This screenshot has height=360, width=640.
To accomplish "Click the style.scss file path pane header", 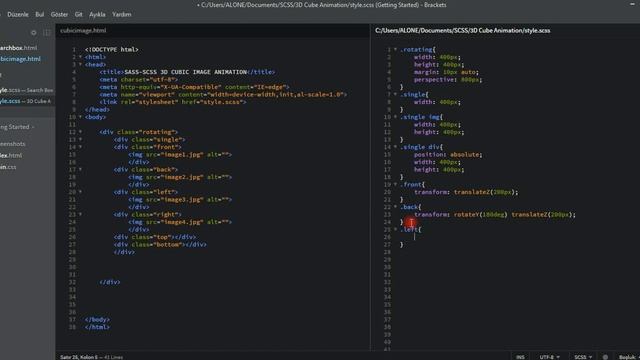I will point(462,30).
